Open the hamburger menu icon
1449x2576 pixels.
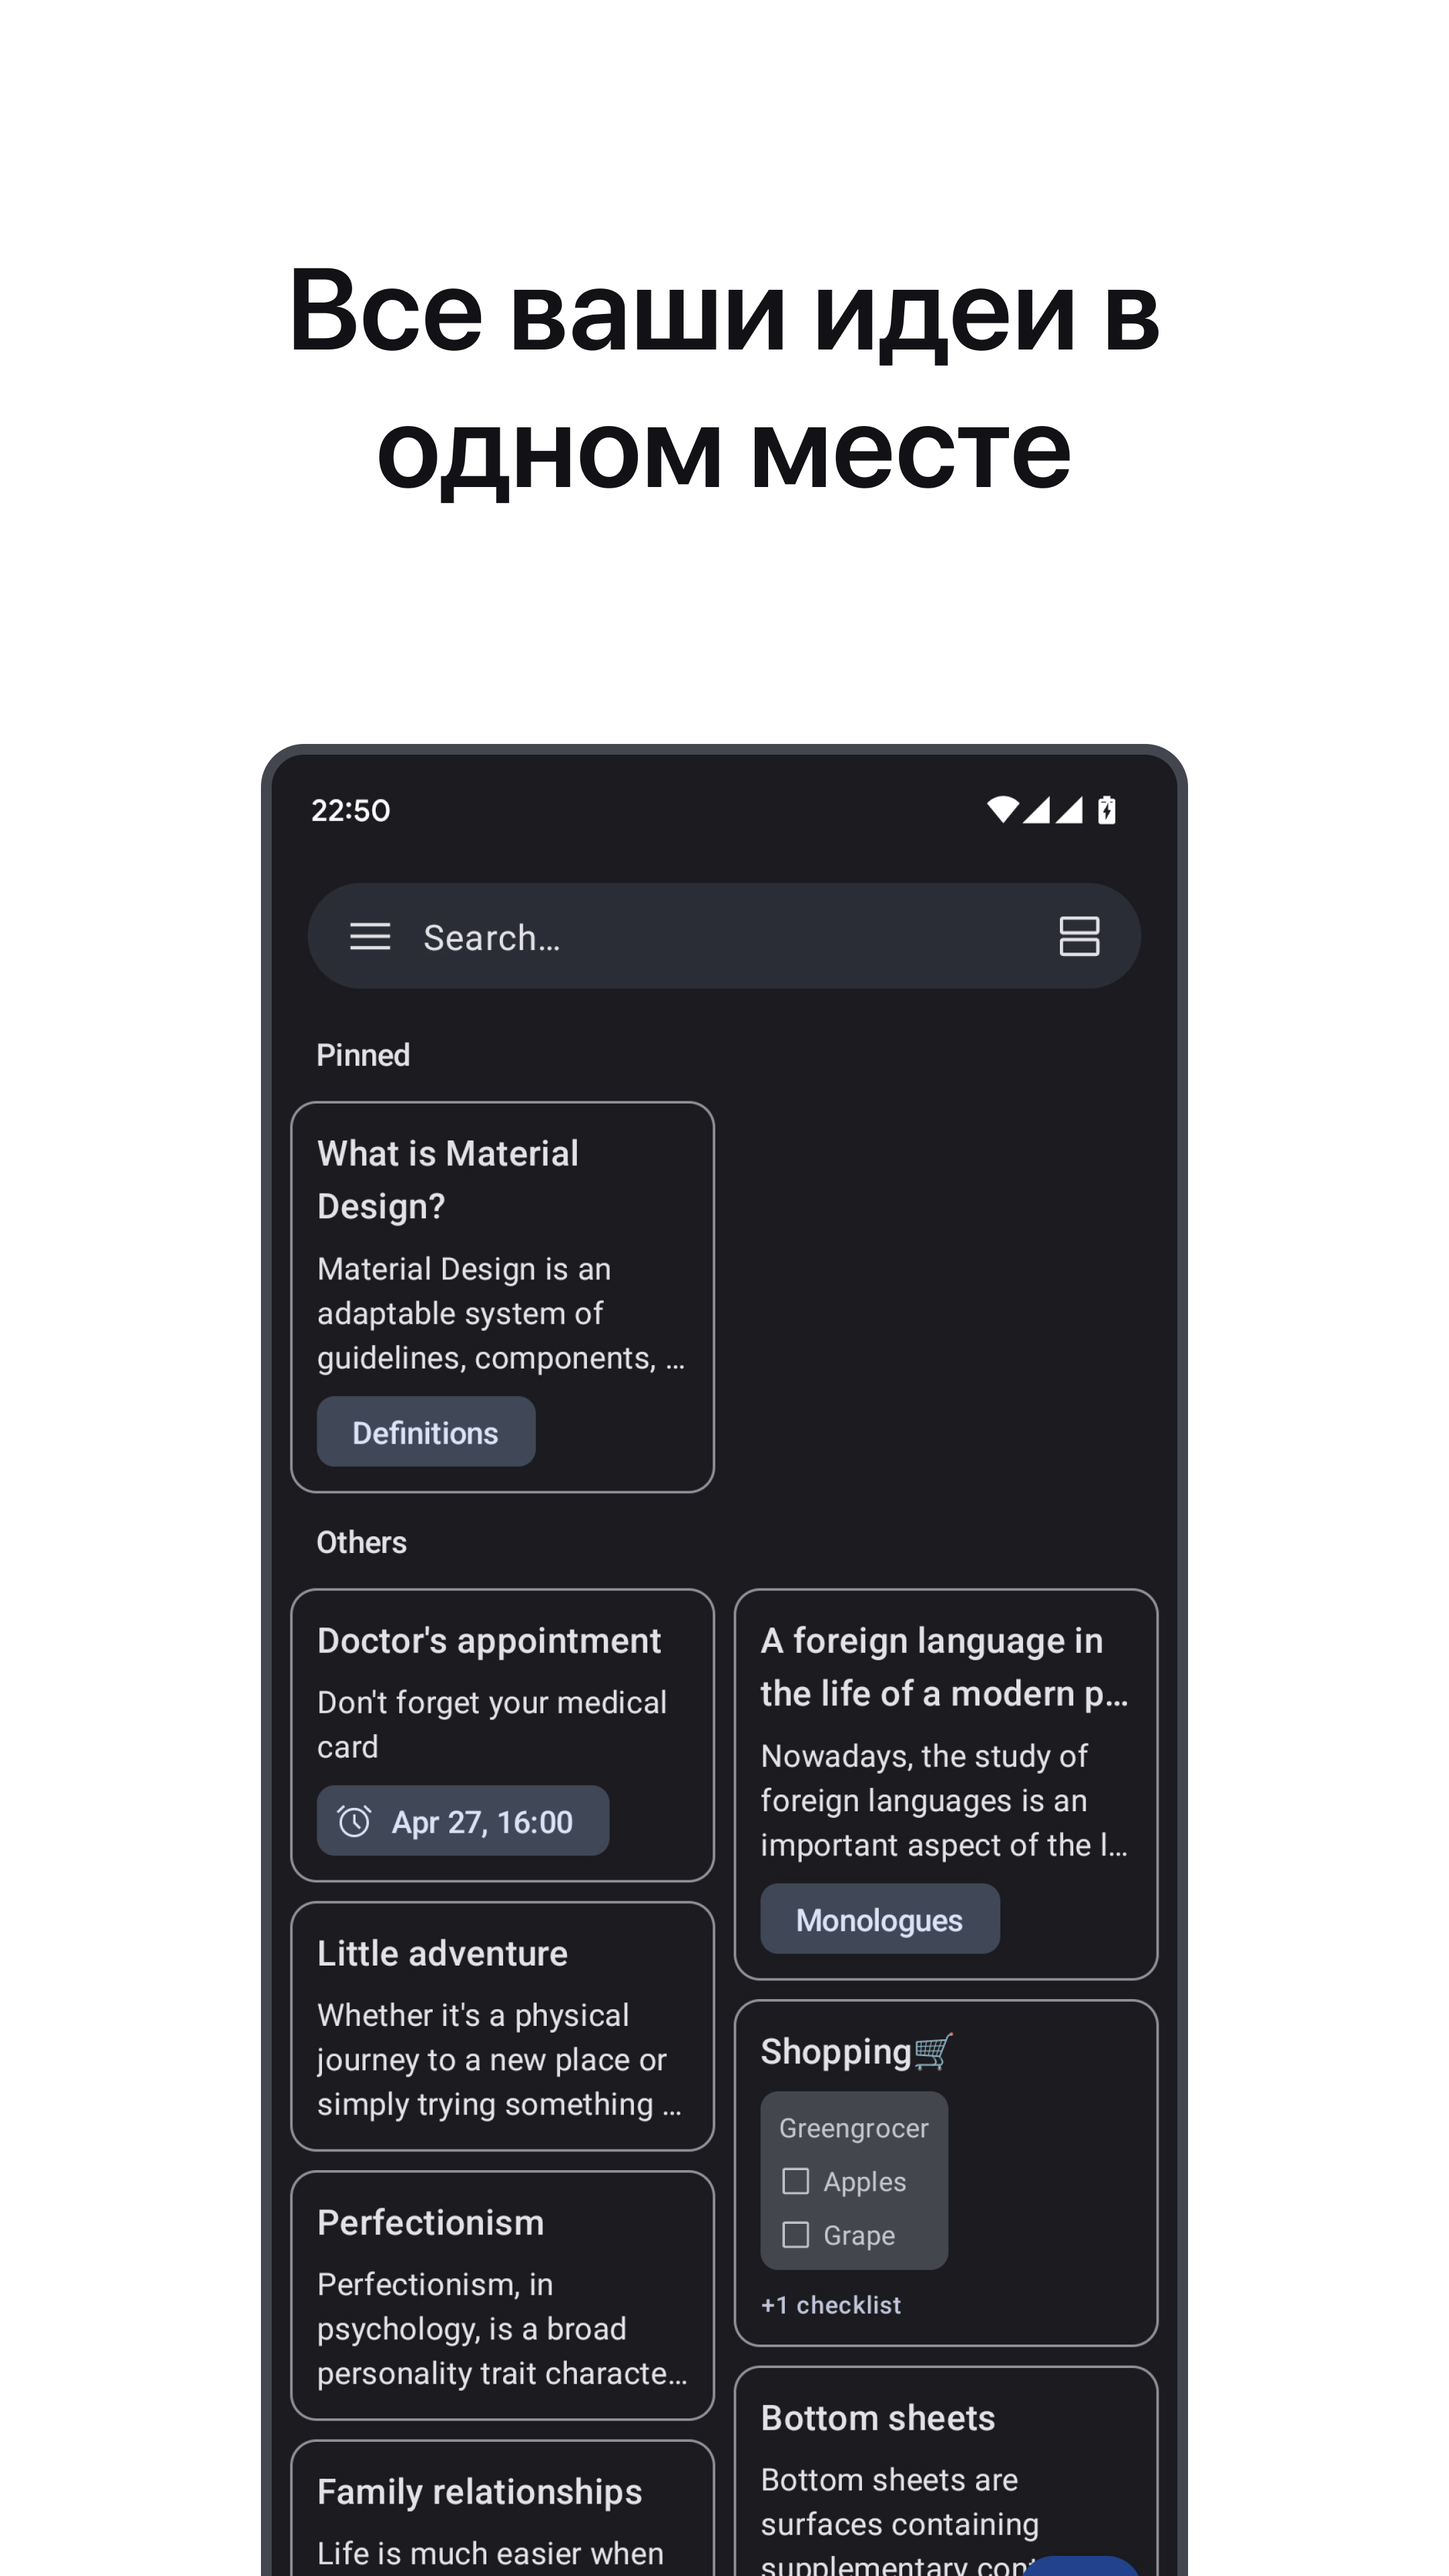[x=372, y=938]
